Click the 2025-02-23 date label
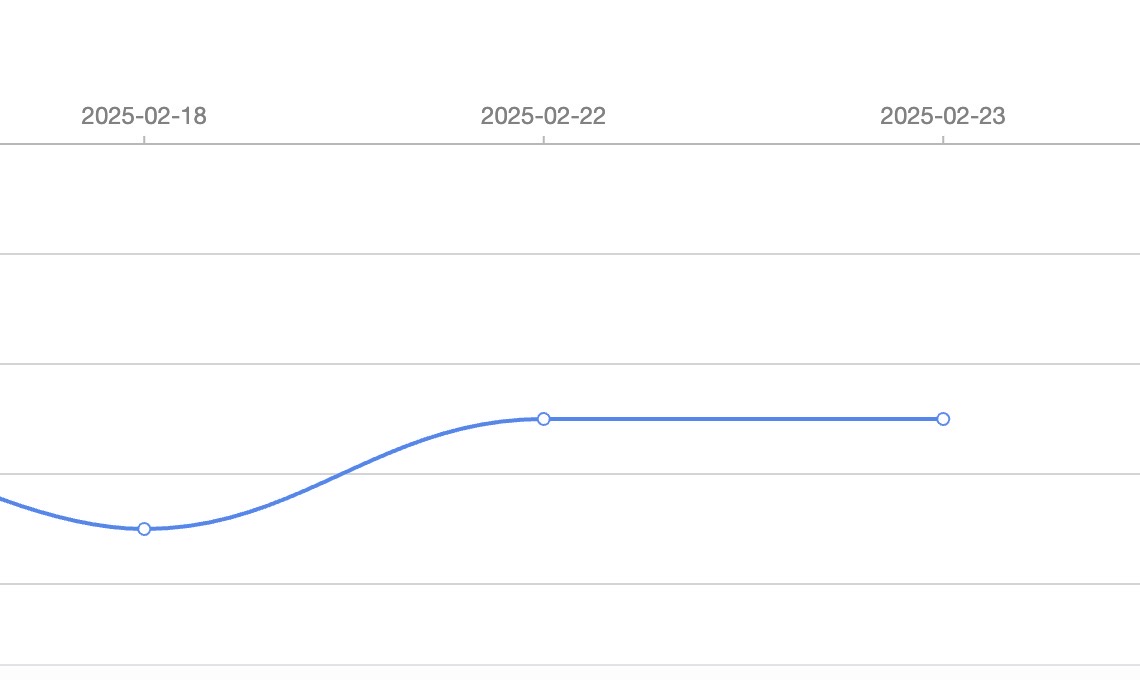The height and width of the screenshot is (680, 1140). click(x=943, y=116)
